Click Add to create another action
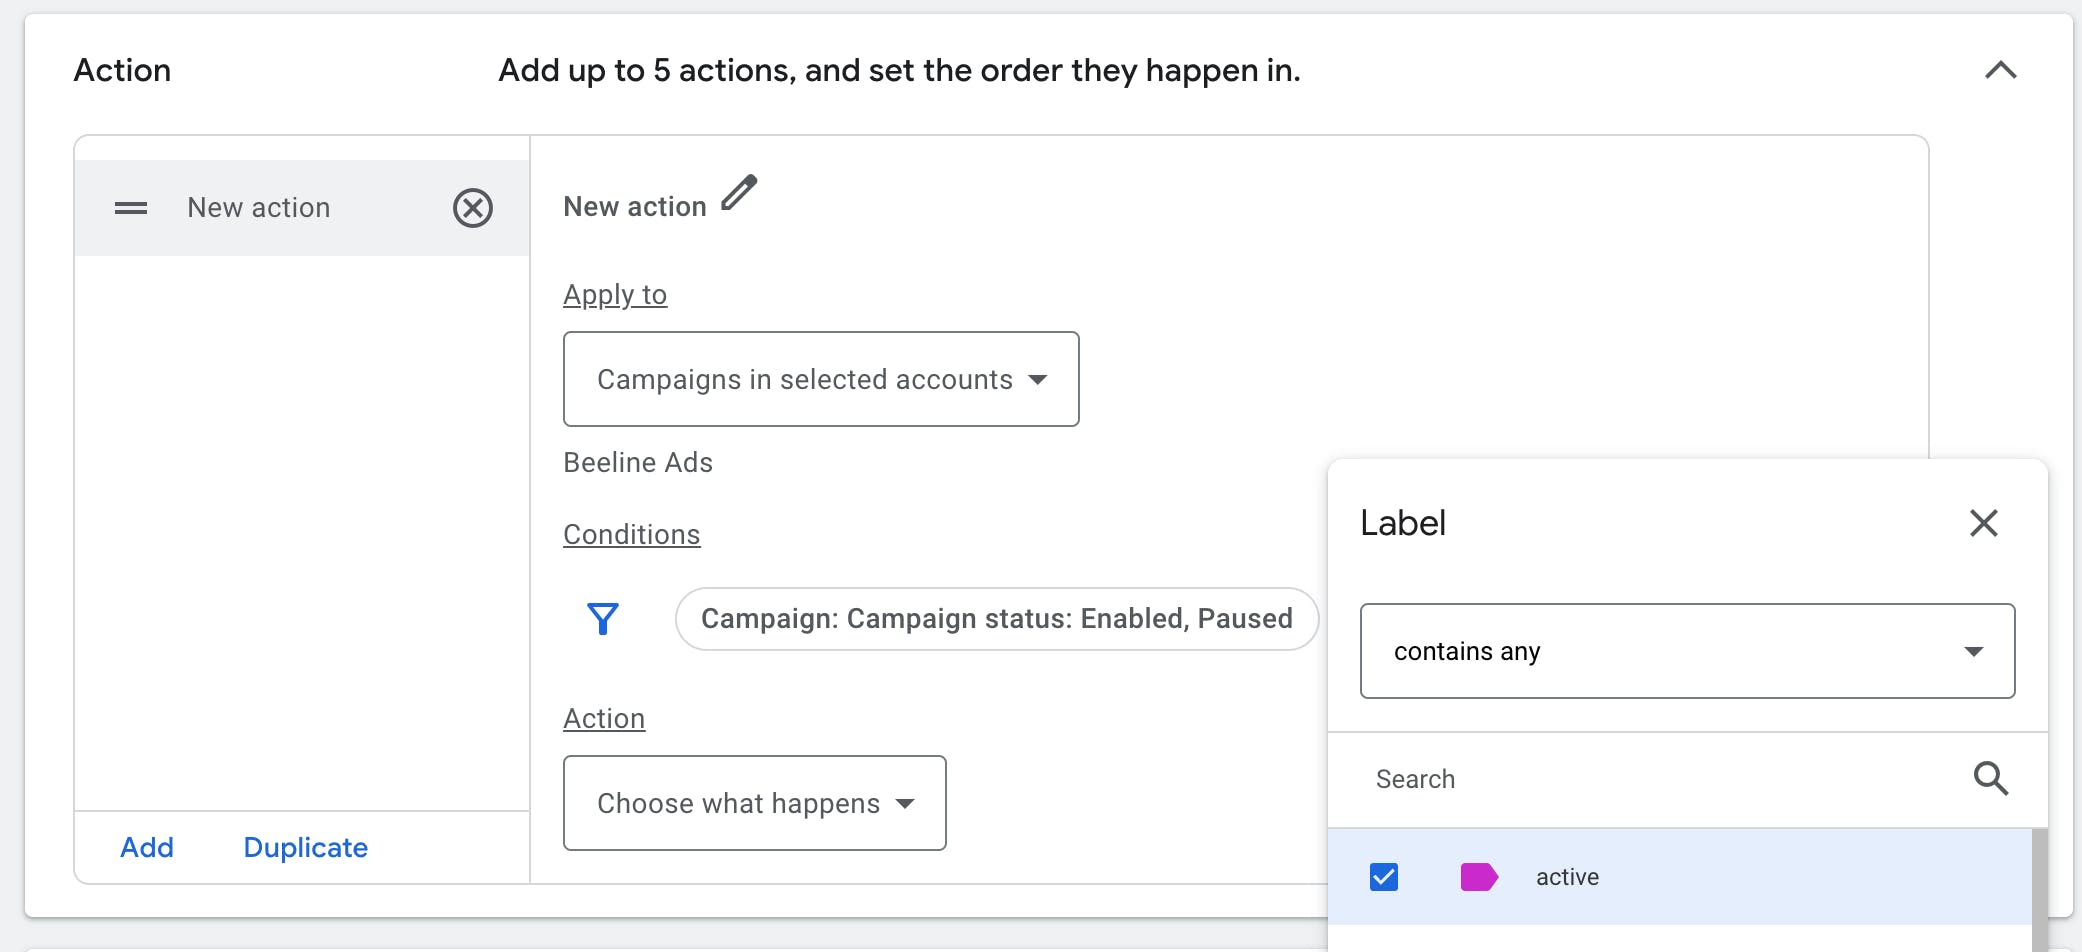The width and height of the screenshot is (2082, 952). click(147, 847)
